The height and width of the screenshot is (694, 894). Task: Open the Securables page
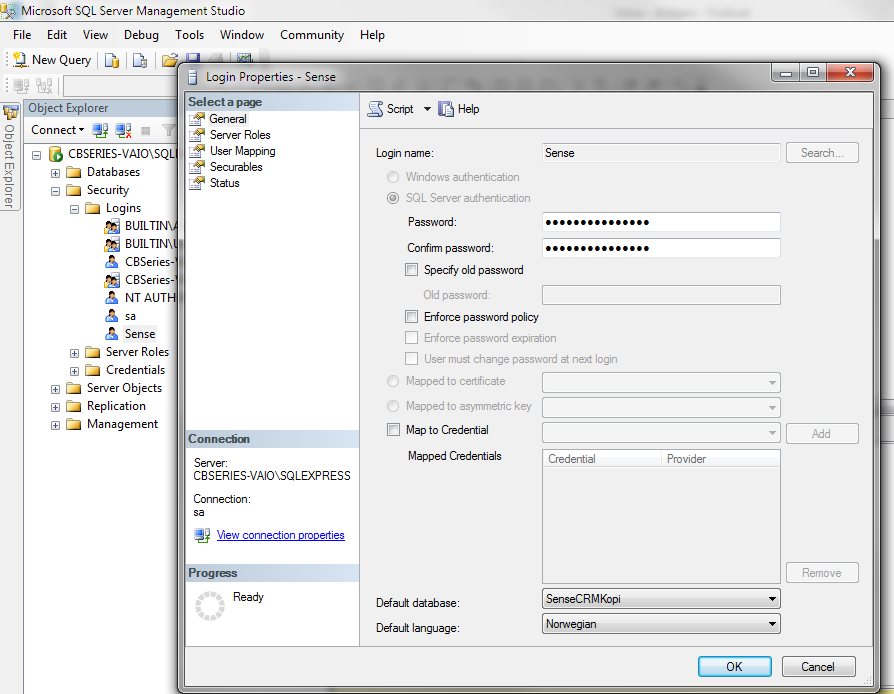point(236,167)
